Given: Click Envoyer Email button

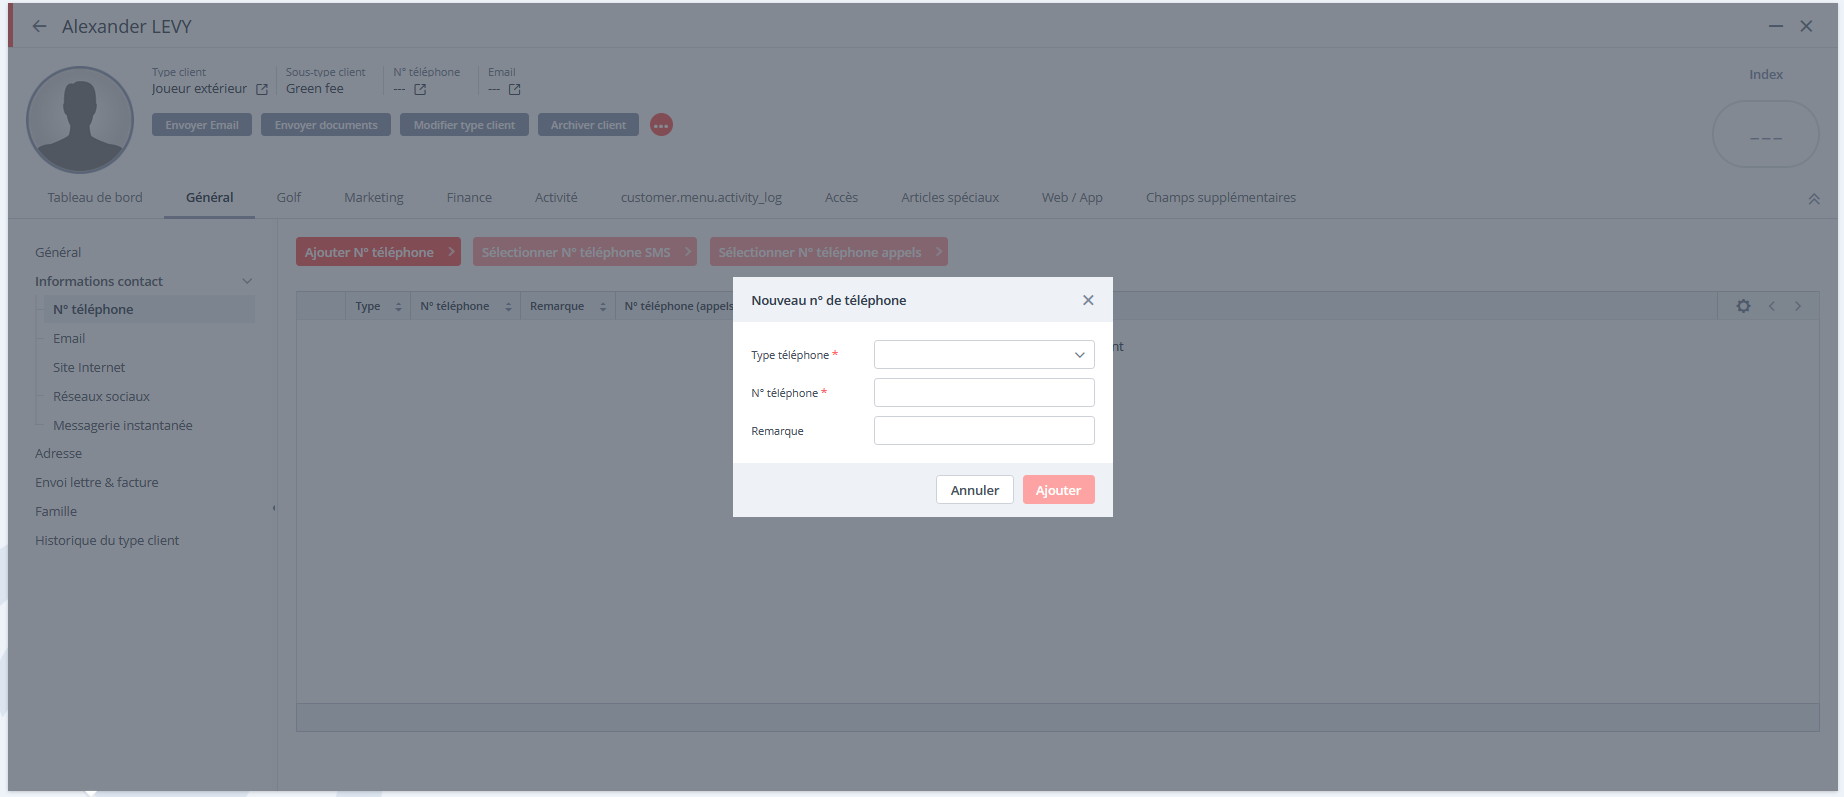Looking at the screenshot, I should (x=202, y=125).
